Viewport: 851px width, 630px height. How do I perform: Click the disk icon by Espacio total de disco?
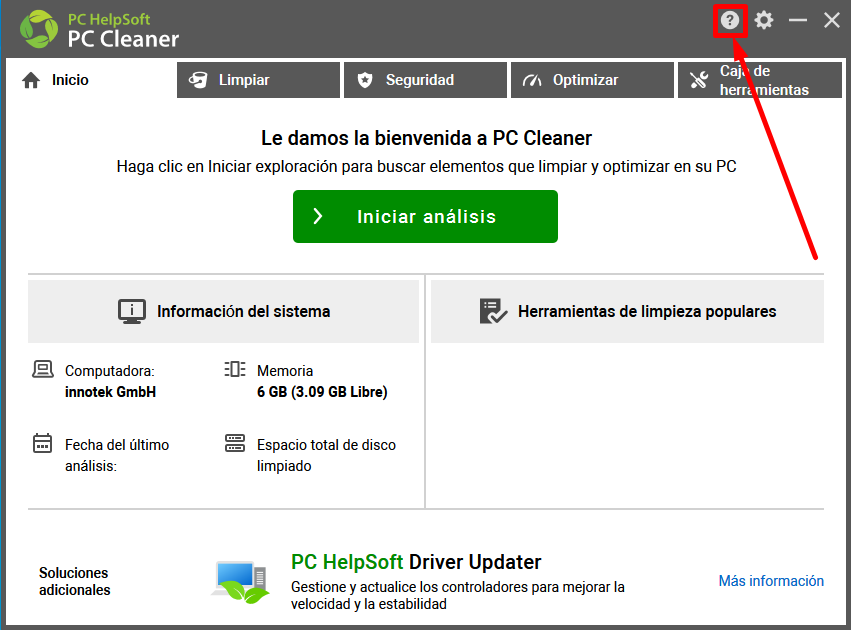(x=235, y=443)
